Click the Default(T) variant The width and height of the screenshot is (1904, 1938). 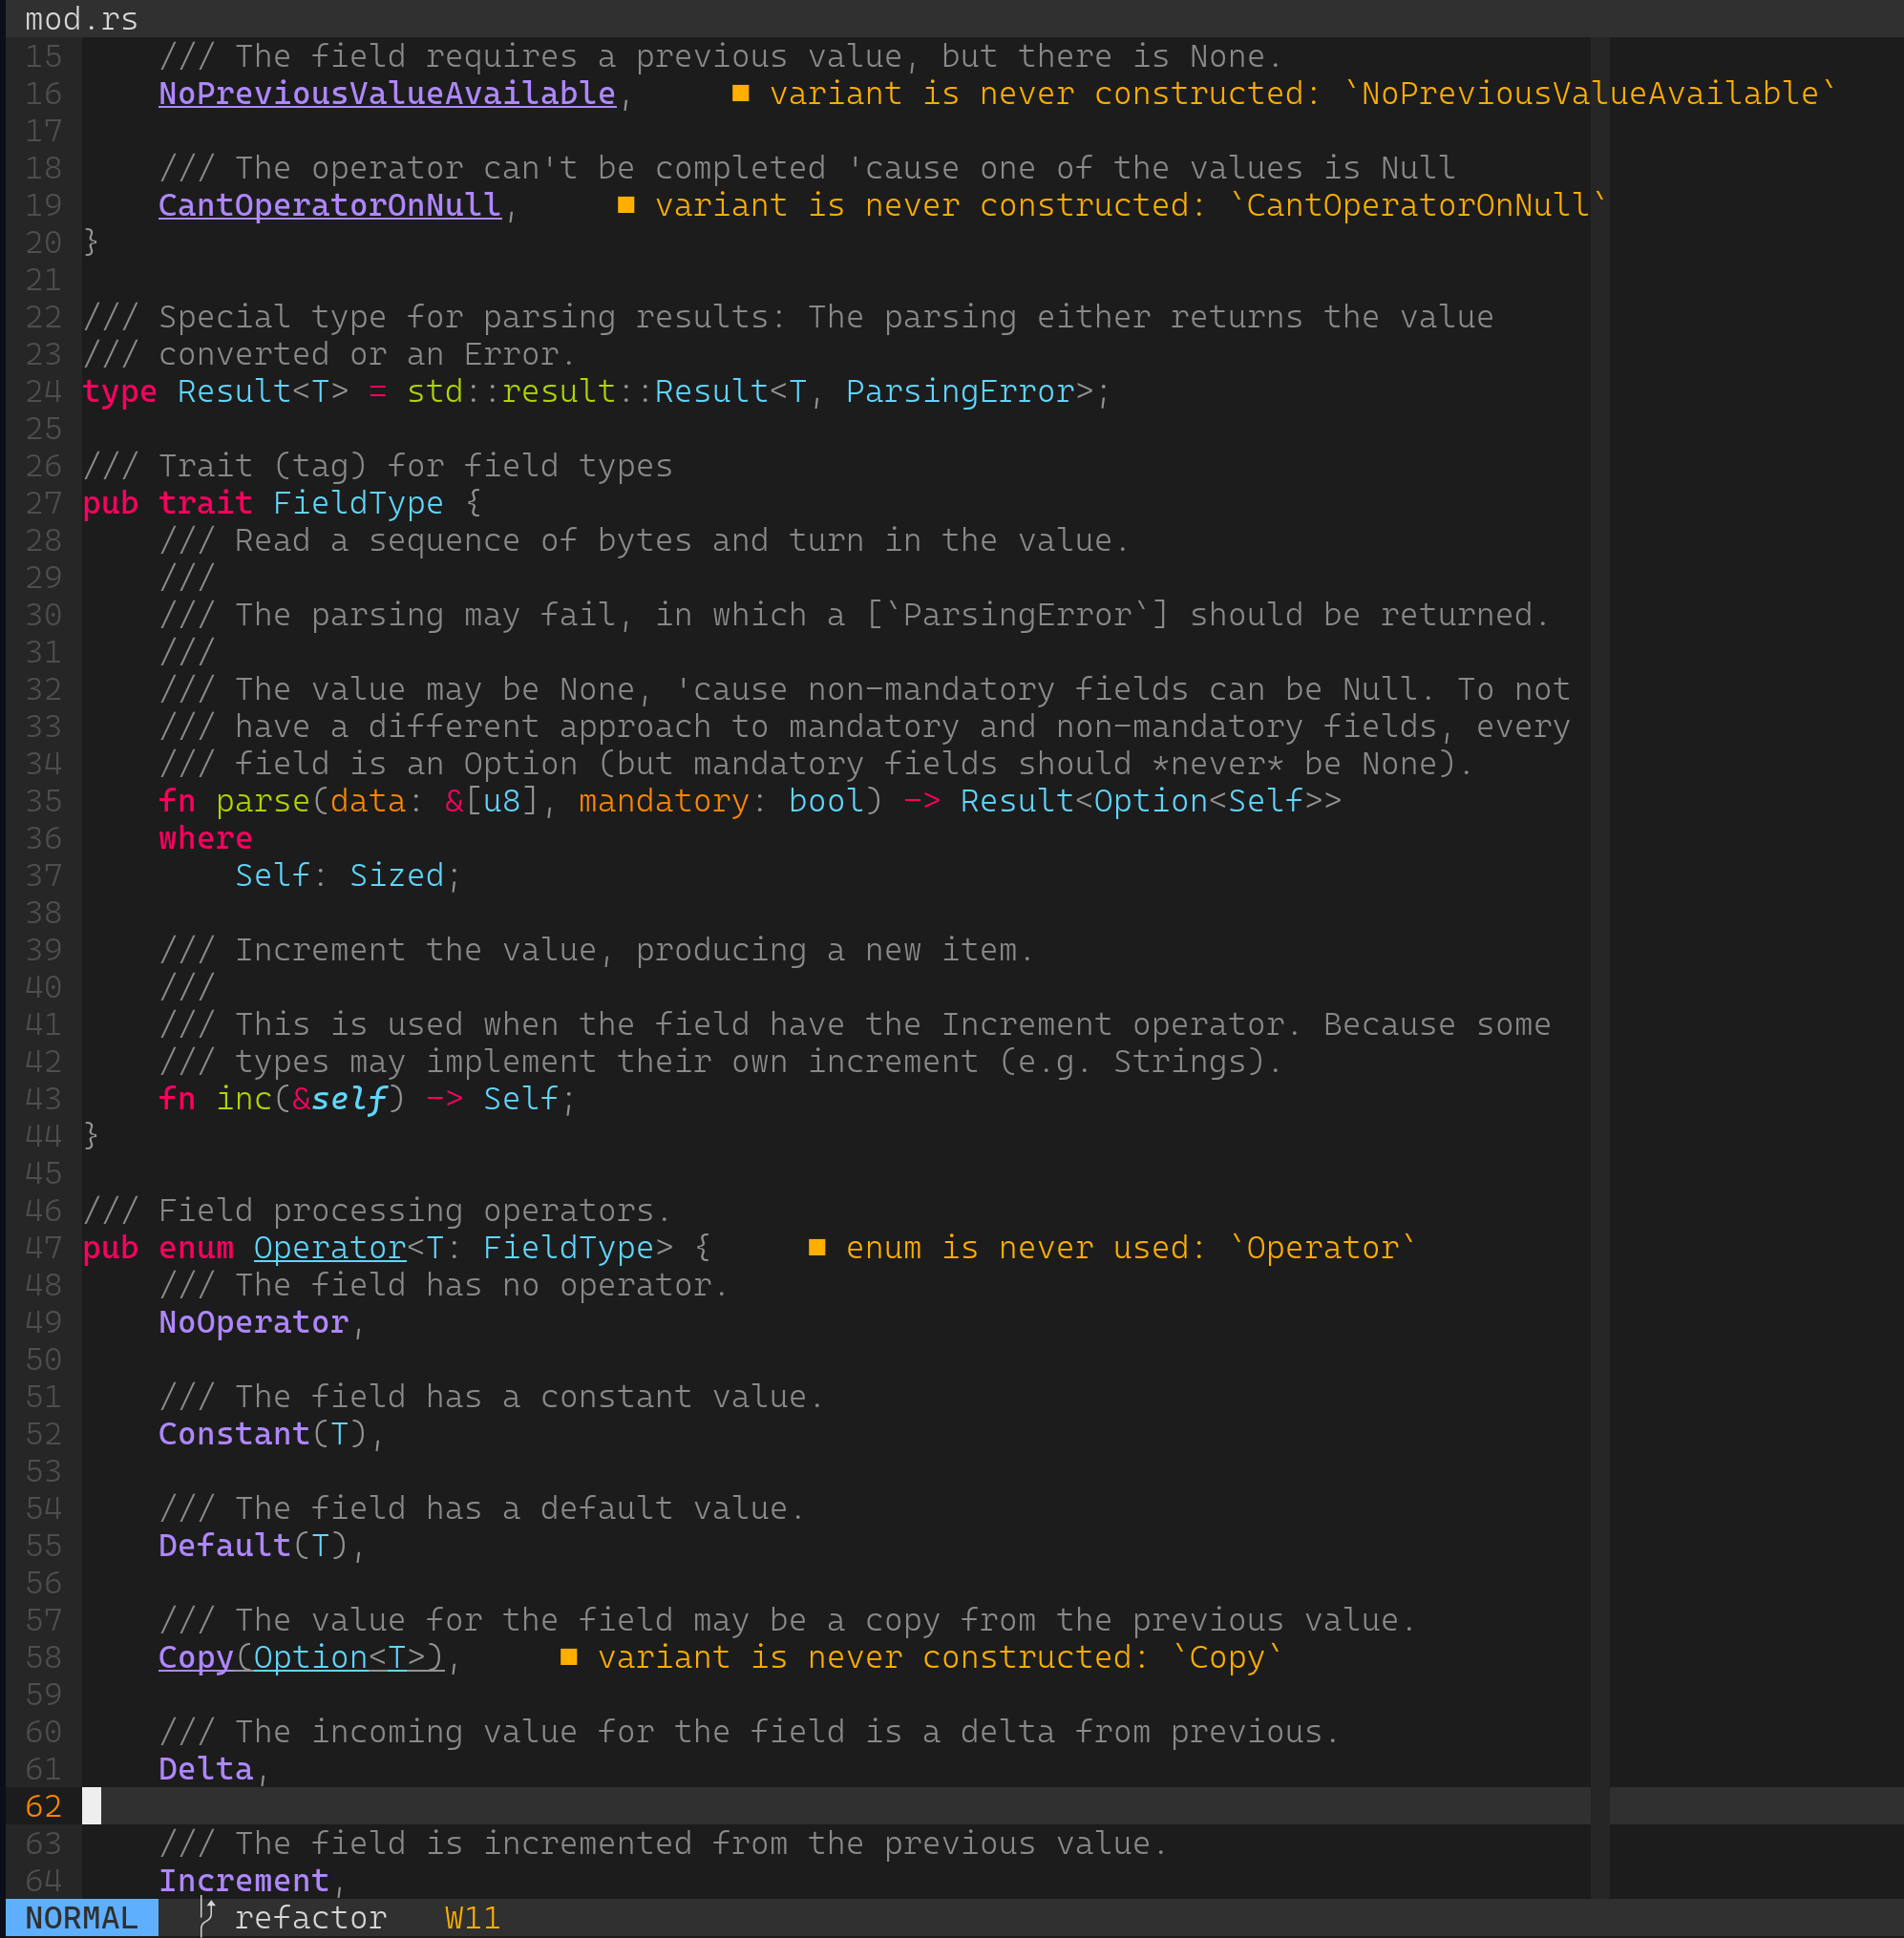254,1545
